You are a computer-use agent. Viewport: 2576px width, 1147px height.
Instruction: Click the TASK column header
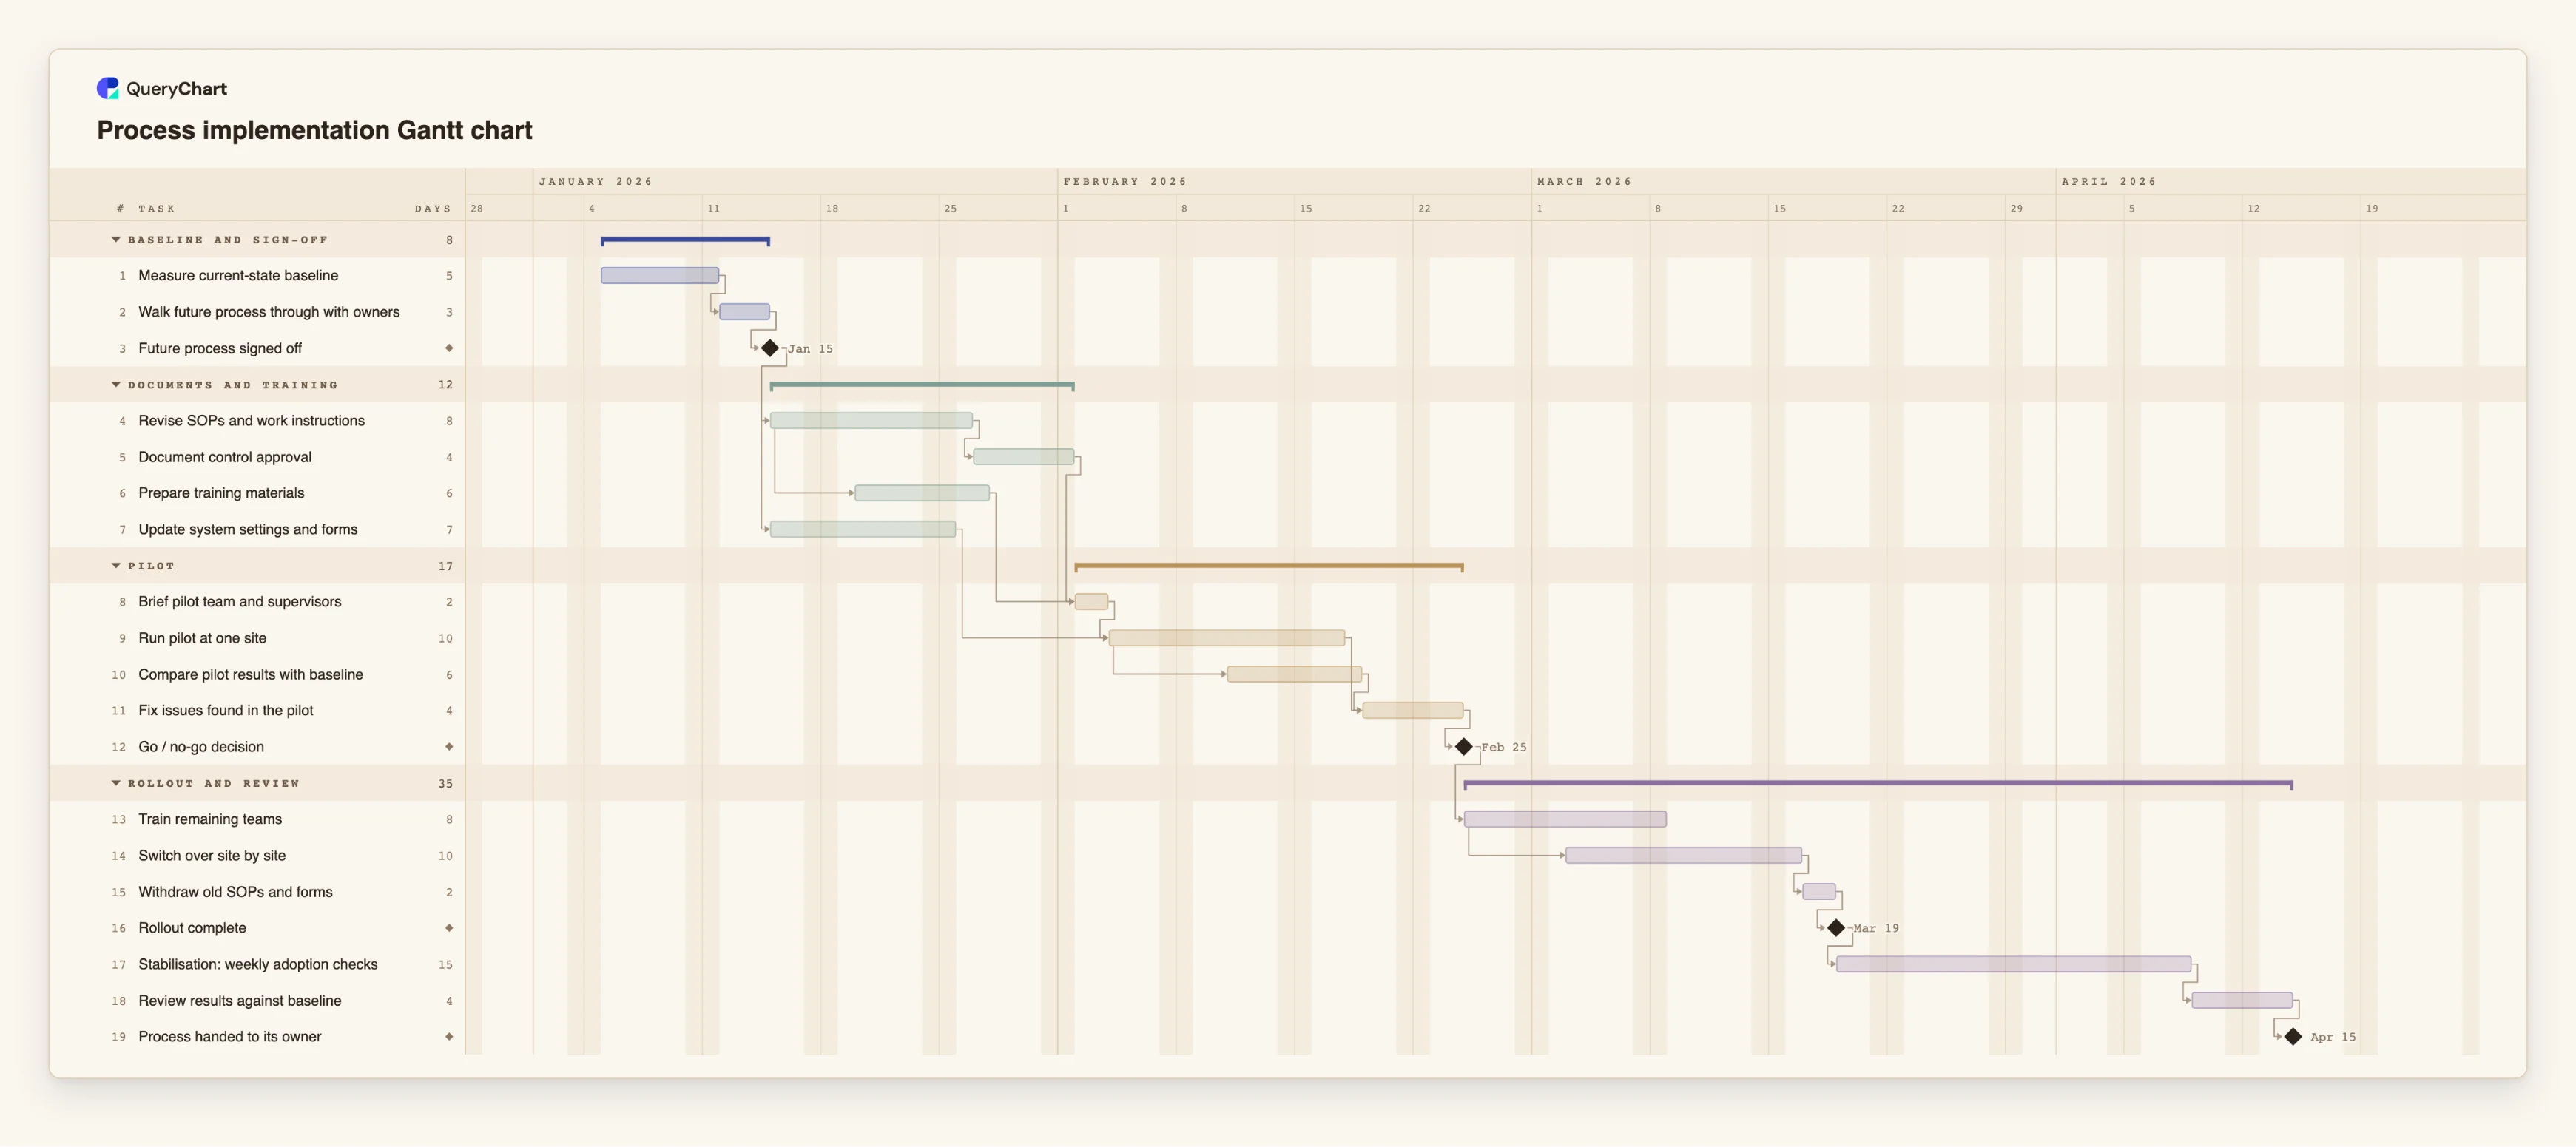pyautogui.click(x=157, y=209)
